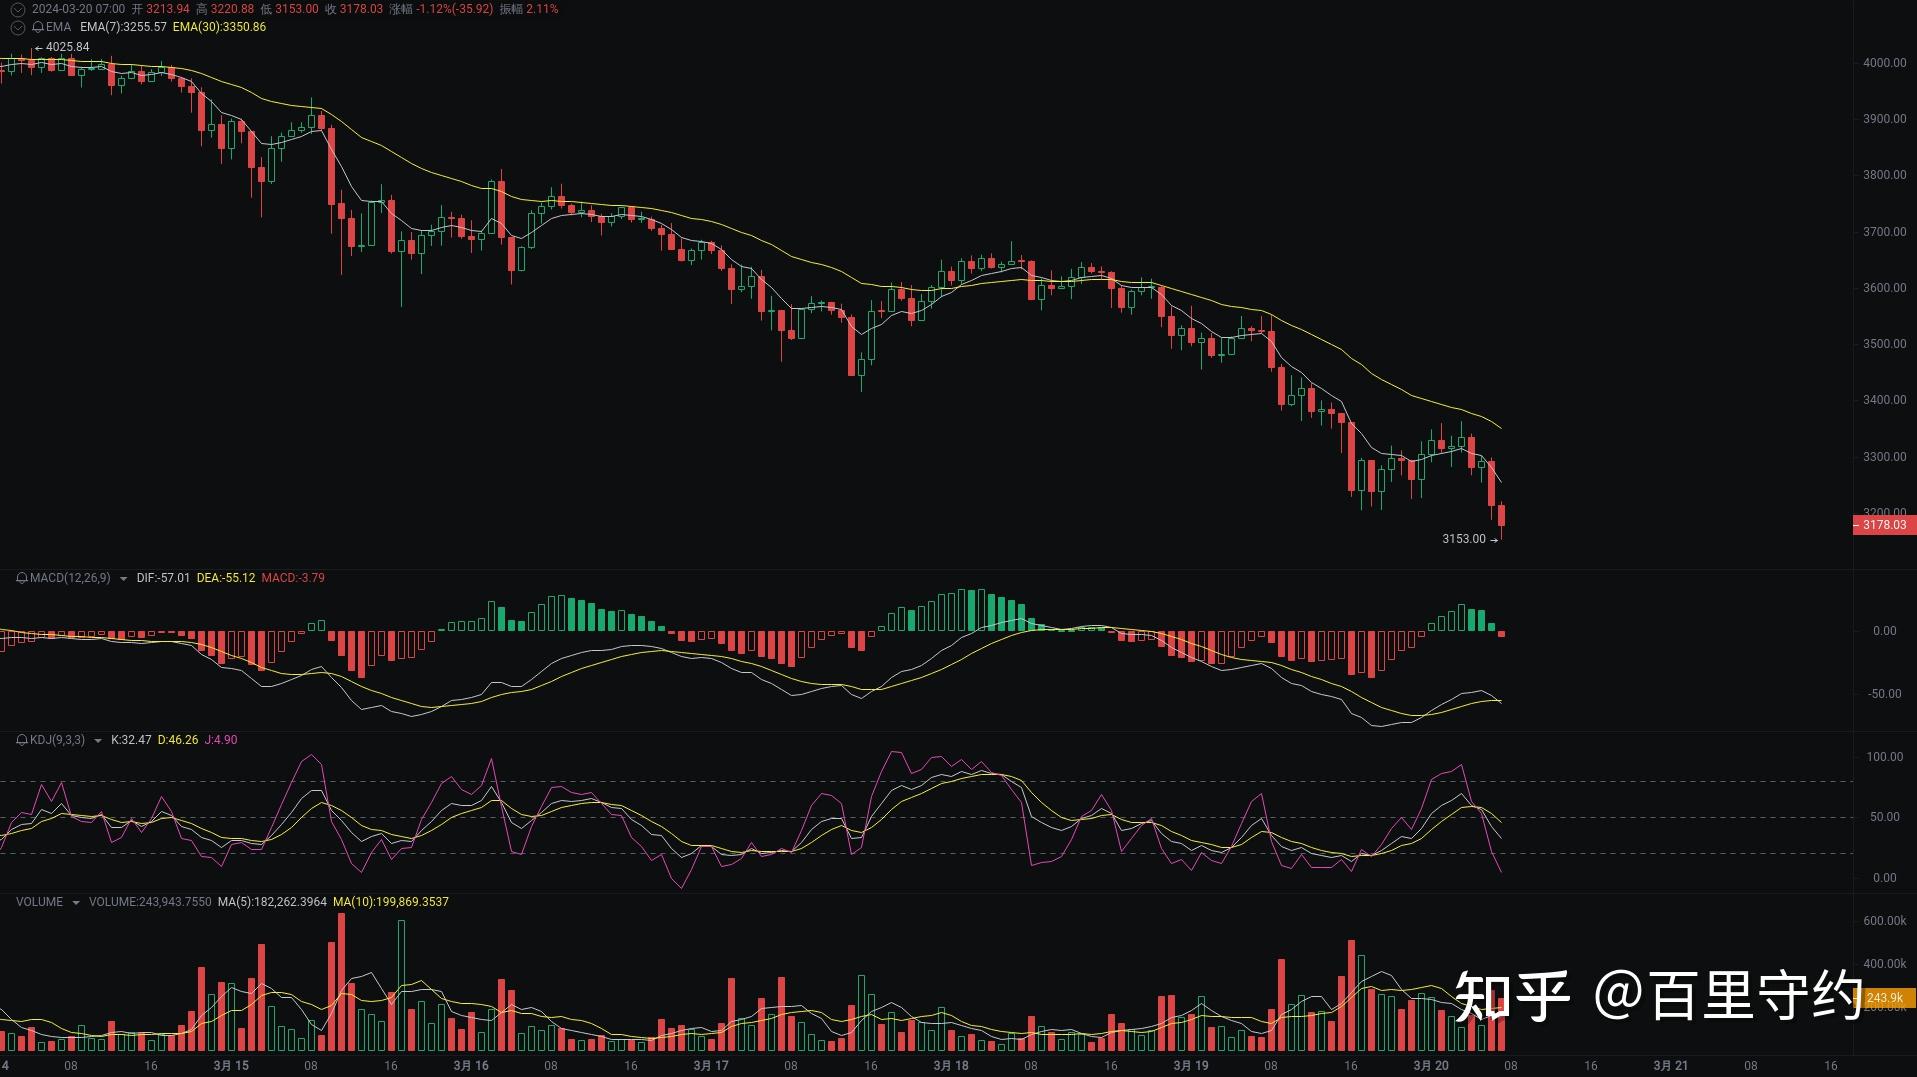Click the 3月 18 date axis label
This screenshot has height=1077, width=1917.
click(951, 1066)
